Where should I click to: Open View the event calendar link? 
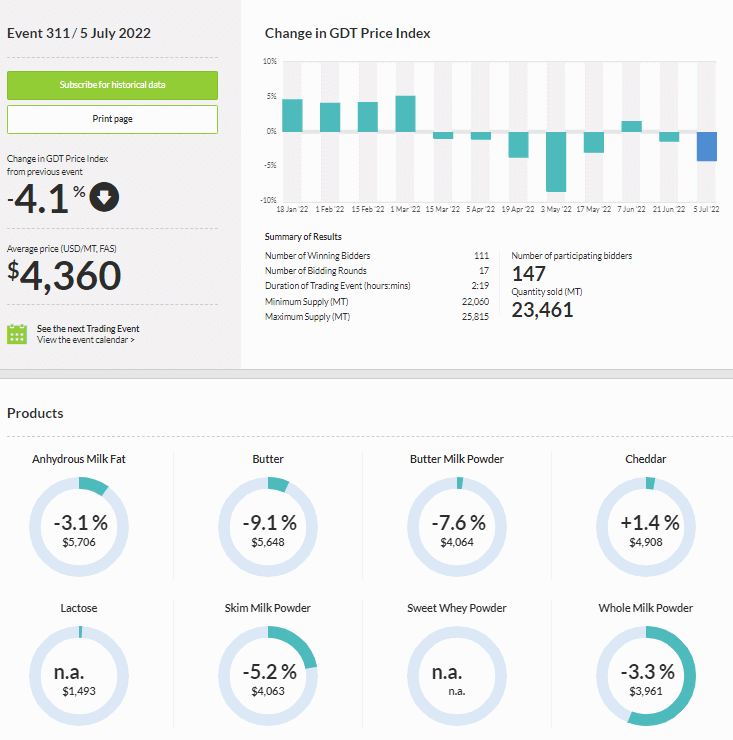[85, 340]
